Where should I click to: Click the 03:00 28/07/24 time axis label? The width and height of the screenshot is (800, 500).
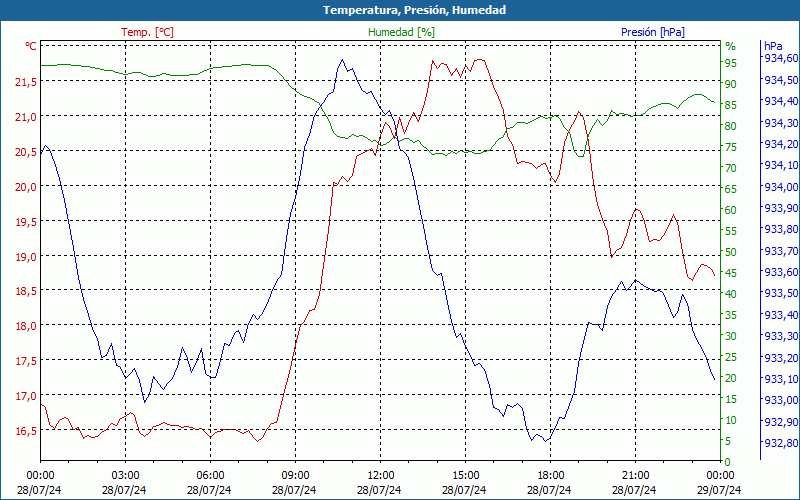tap(125, 483)
